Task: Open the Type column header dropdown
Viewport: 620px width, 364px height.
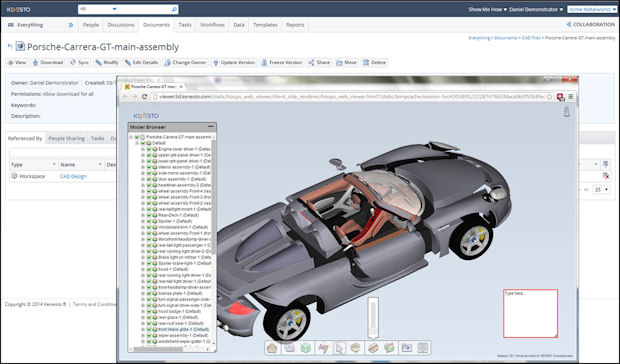Action: pos(54,164)
